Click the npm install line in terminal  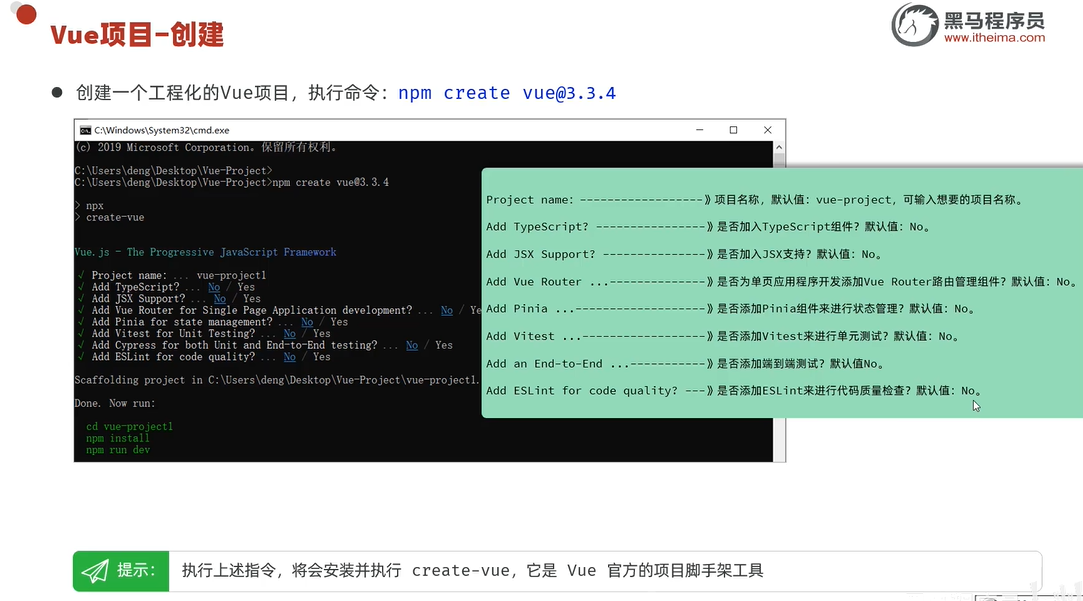pyautogui.click(x=117, y=438)
